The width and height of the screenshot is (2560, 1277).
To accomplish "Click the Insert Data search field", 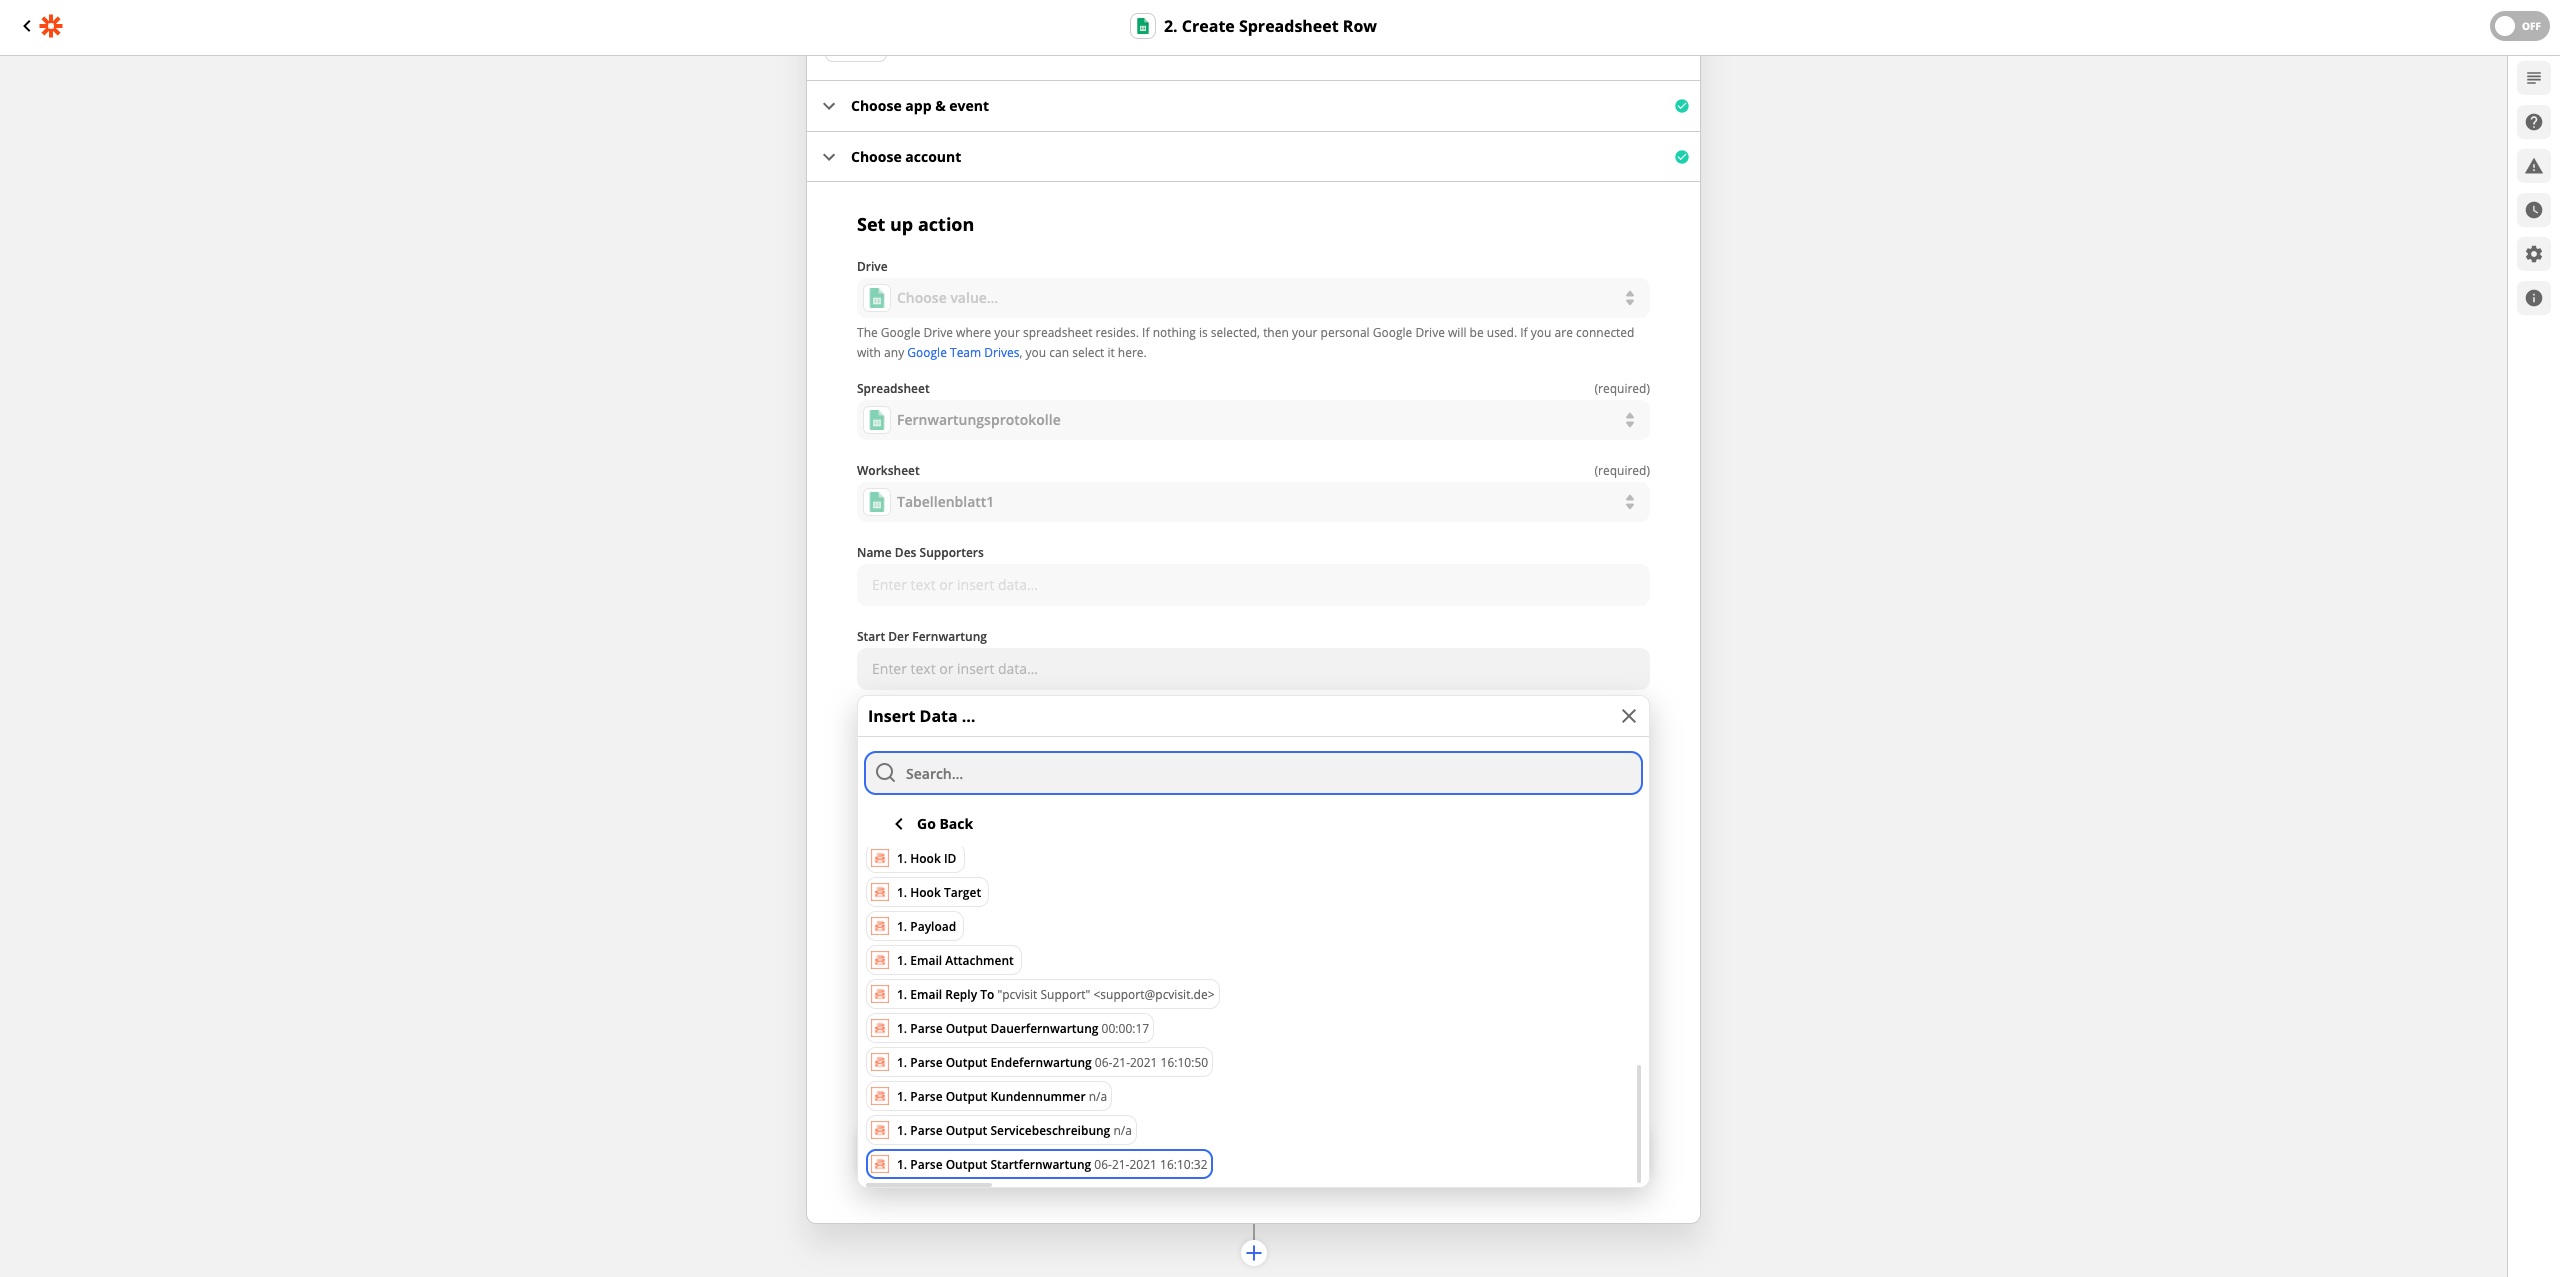I will point(1252,773).
